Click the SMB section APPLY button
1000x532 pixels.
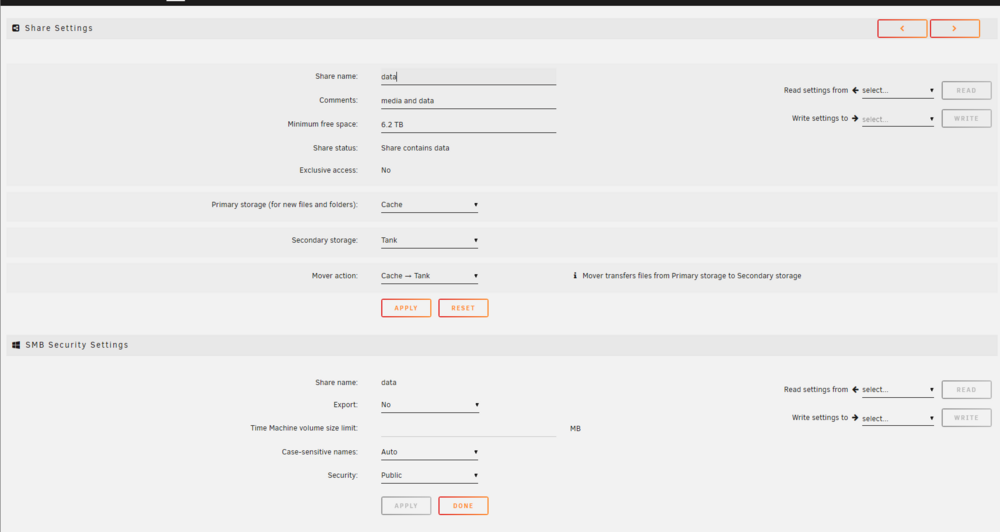pos(406,506)
